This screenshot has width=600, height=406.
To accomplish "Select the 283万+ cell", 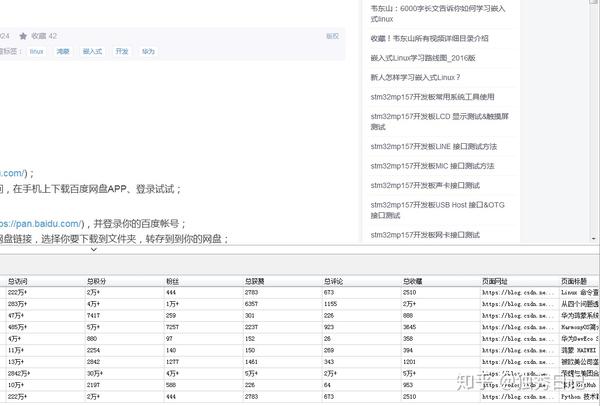I will click(x=46, y=304).
